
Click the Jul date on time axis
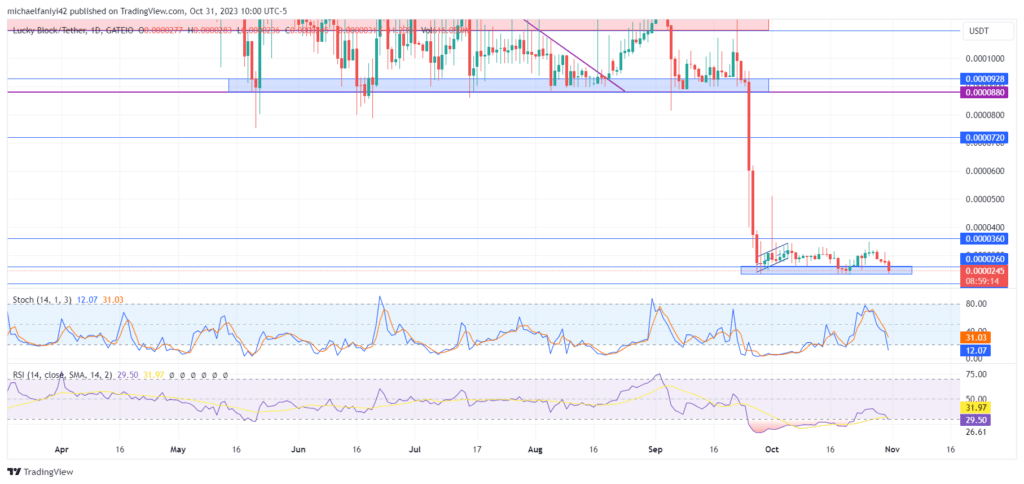coord(415,450)
